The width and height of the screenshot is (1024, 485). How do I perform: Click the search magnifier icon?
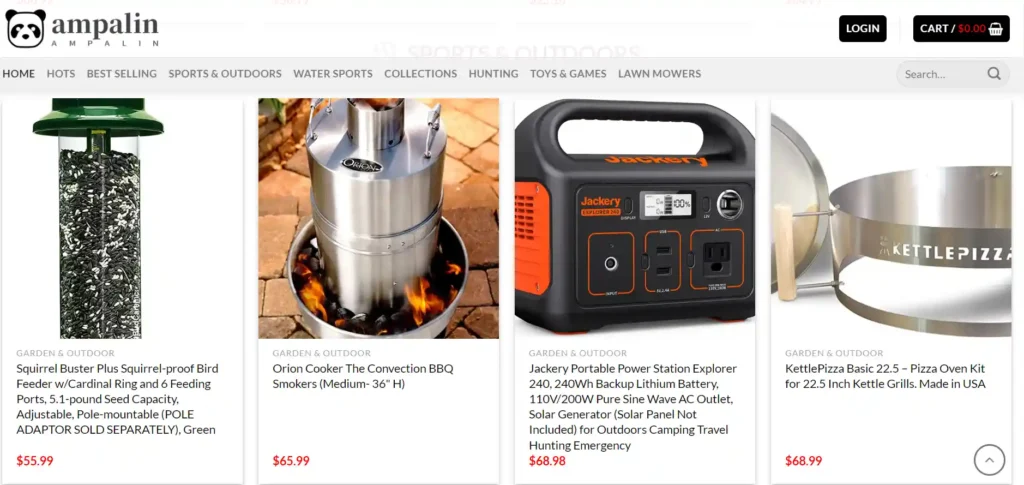(994, 74)
